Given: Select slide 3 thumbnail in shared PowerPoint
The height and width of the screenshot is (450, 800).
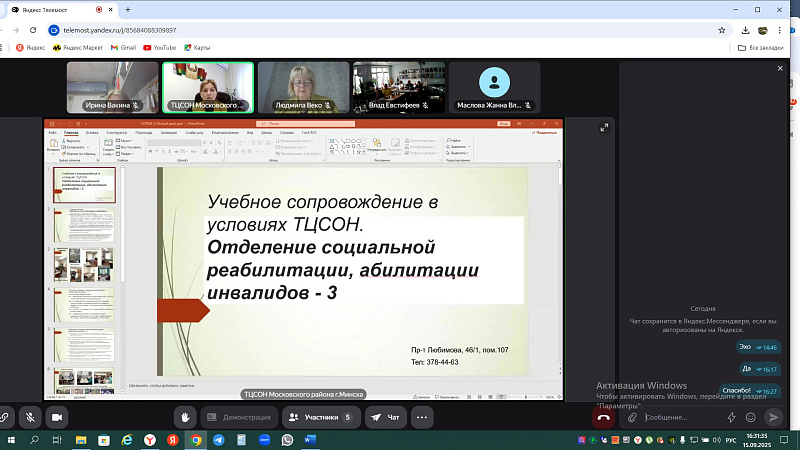Looking at the screenshot, I should pos(85,265).
